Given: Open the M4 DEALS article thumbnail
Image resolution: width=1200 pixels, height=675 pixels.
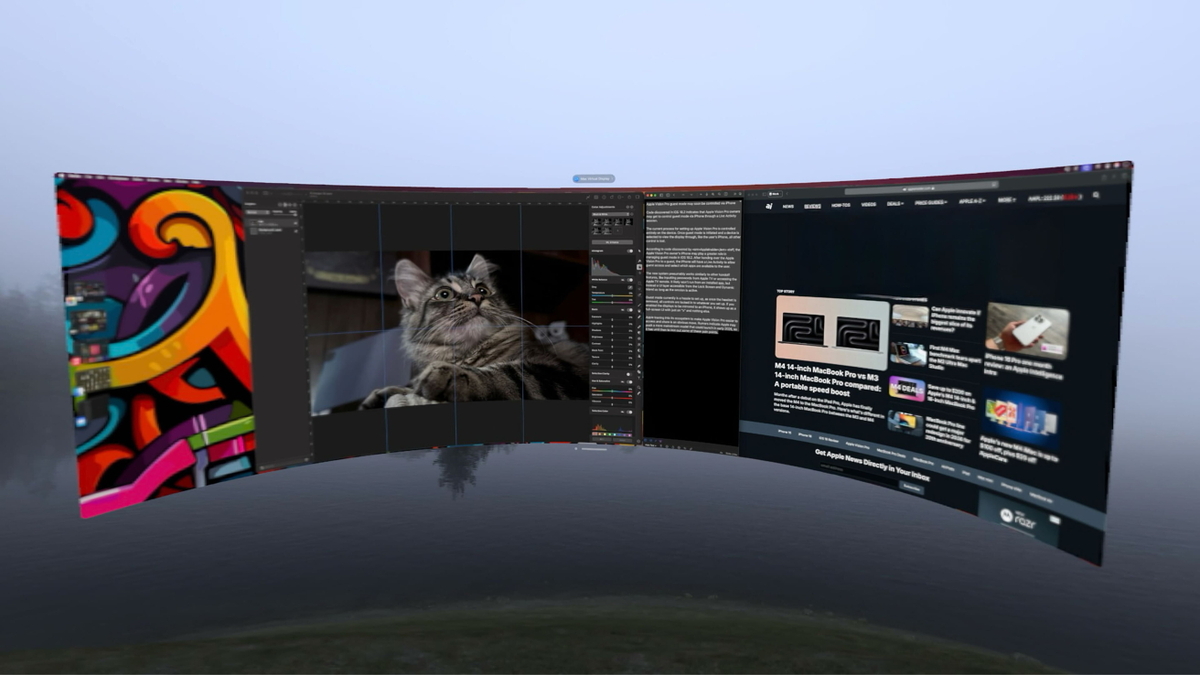Looking at the screenshot, I should coord(906,388).
